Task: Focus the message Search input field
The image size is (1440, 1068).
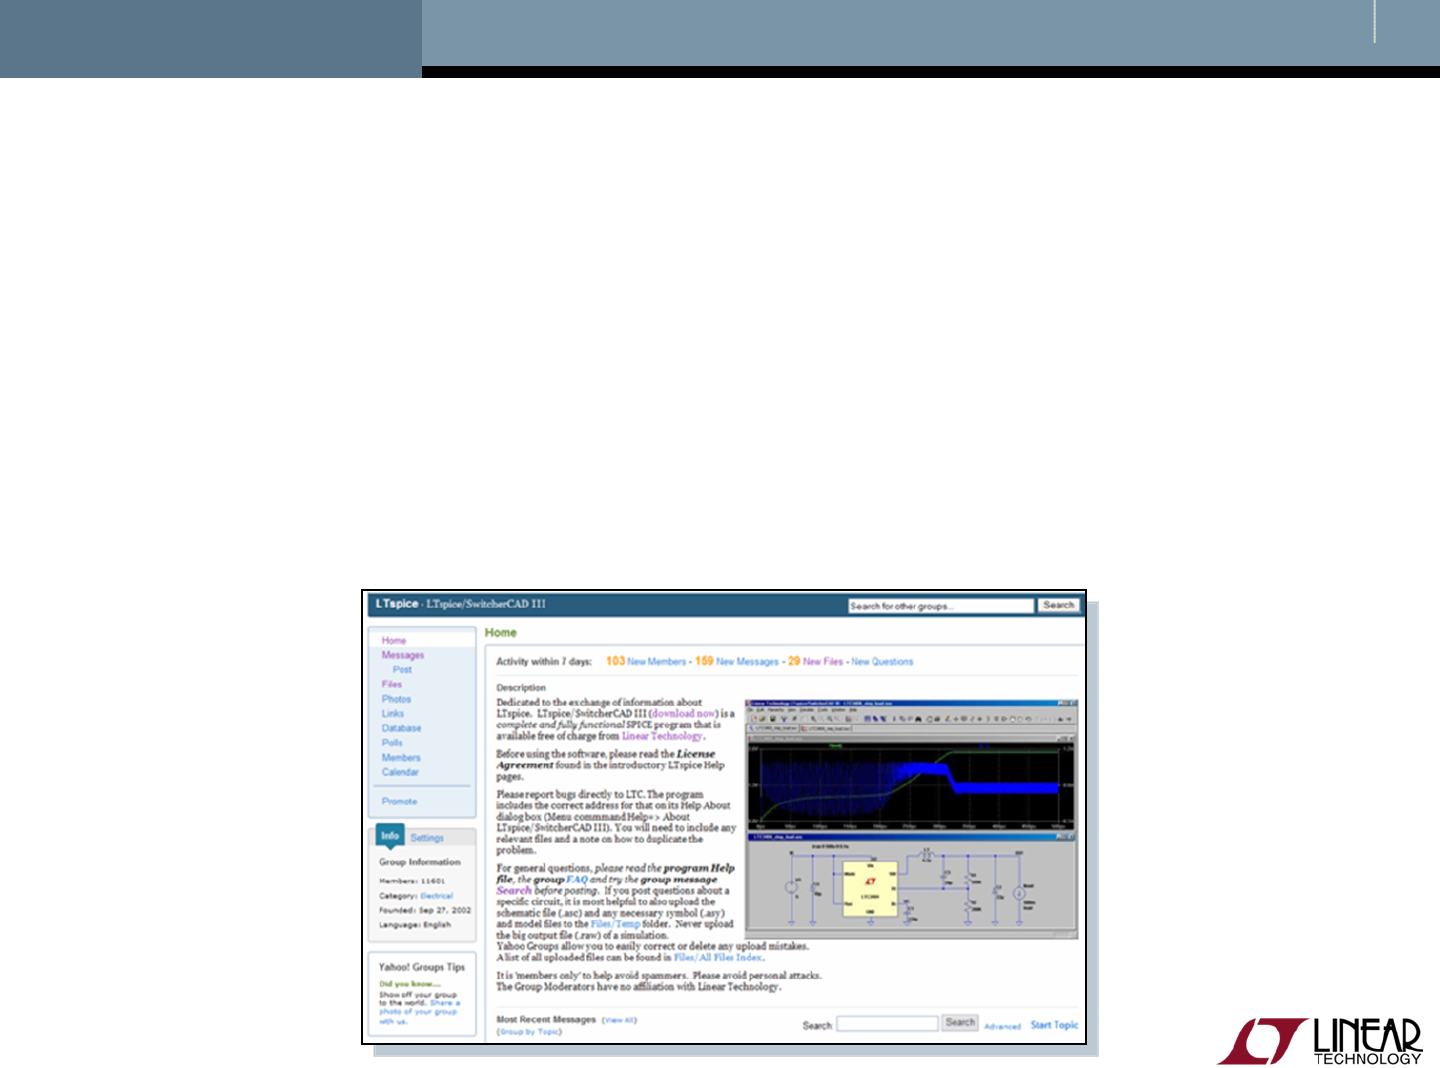Action: pyautogui.click(x=887, y=1024)
